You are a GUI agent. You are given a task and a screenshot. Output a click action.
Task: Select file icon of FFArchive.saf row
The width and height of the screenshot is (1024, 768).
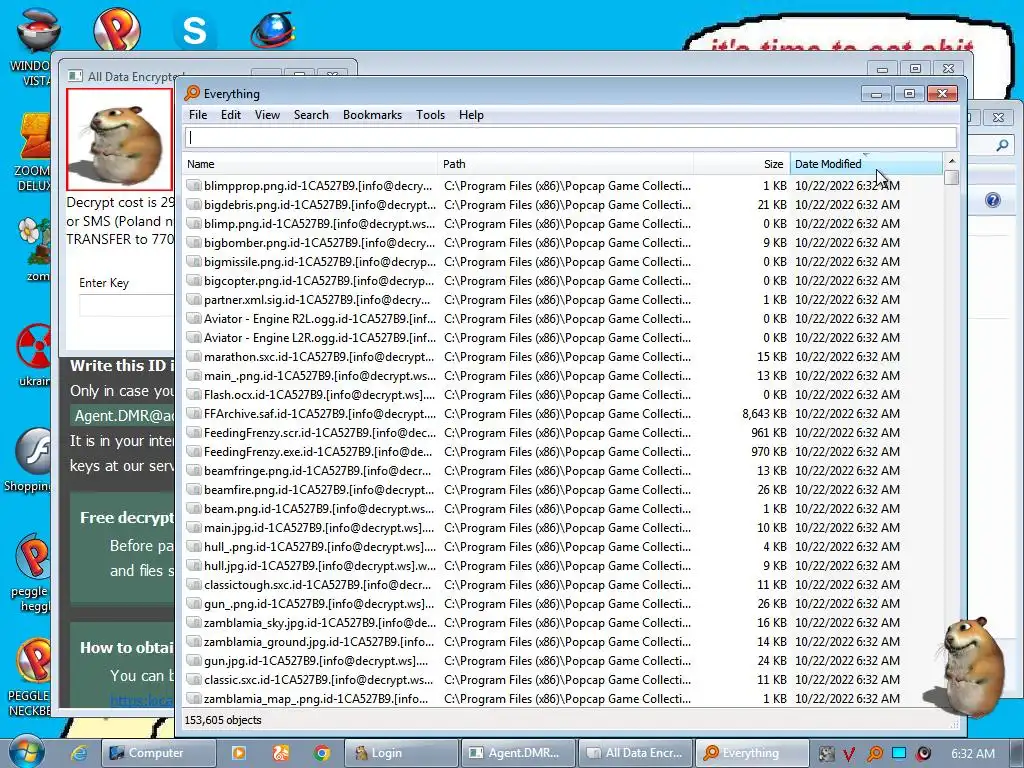tap(193, 413)
